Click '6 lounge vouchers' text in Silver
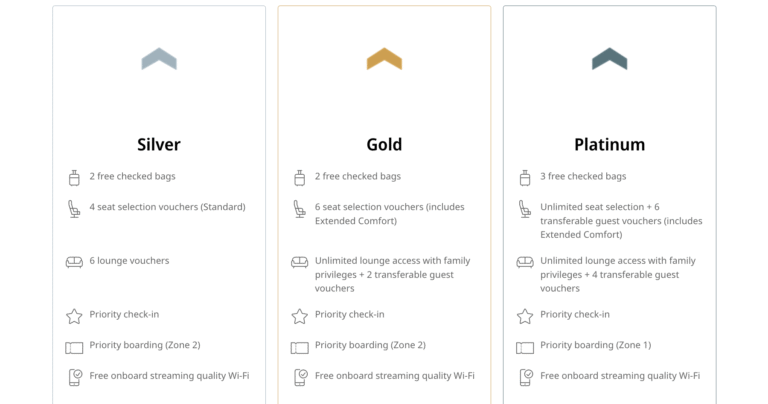This screenshot has width=768, height=404. pyautogui.click(x=129, y=261)
